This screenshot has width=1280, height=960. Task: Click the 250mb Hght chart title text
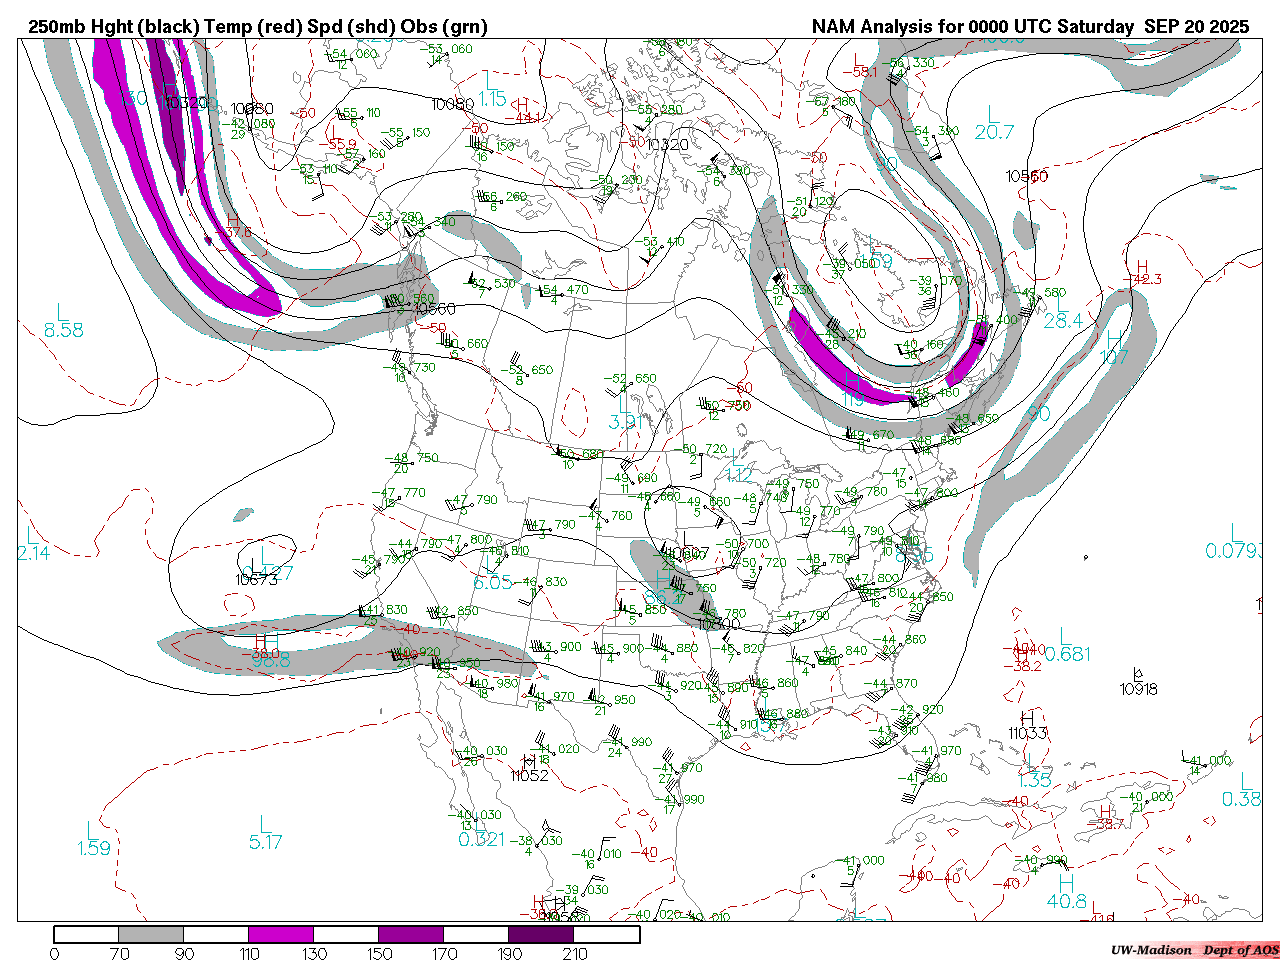pos(258,27)
